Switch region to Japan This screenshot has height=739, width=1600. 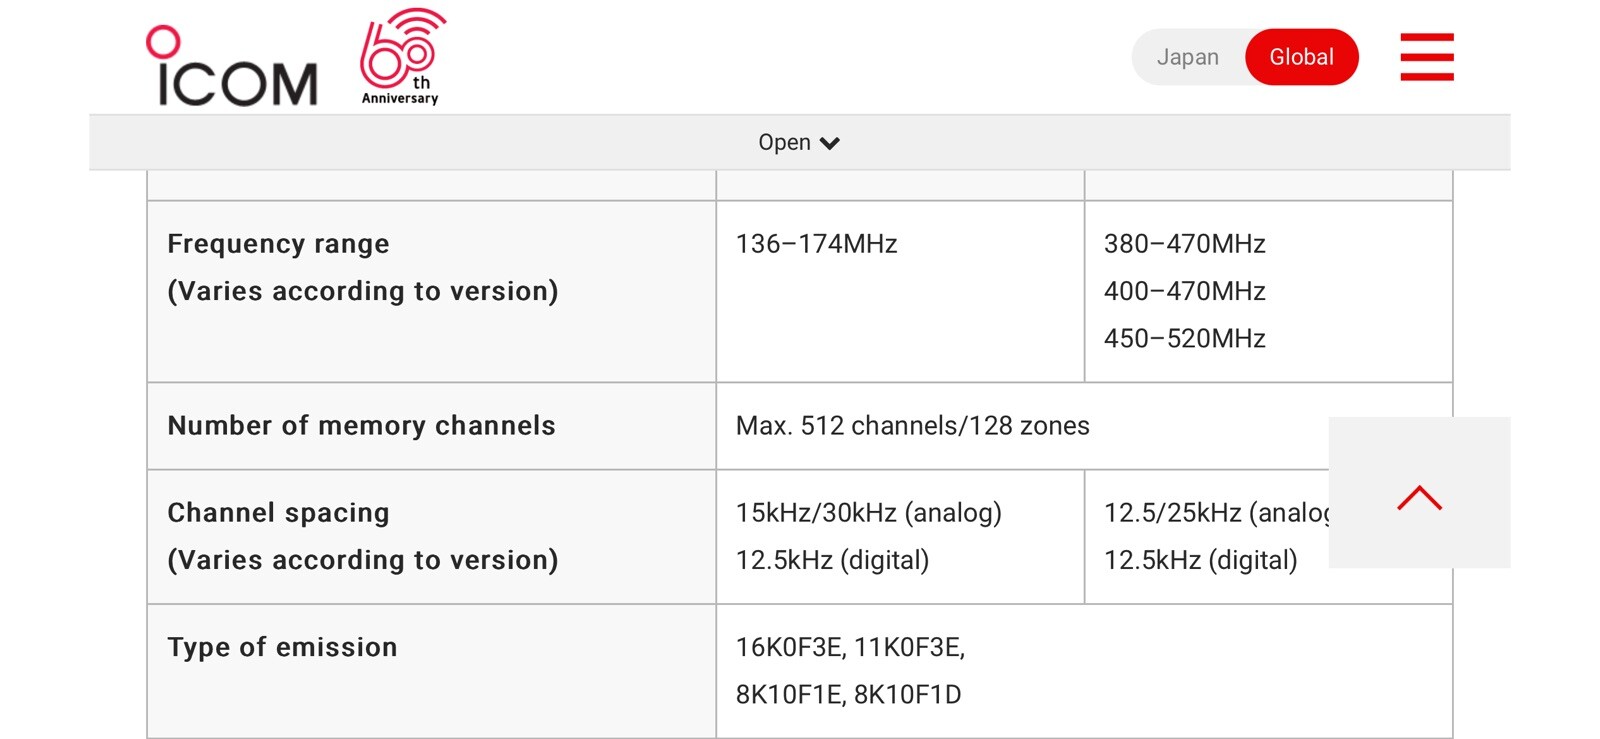coord(1188,57)
